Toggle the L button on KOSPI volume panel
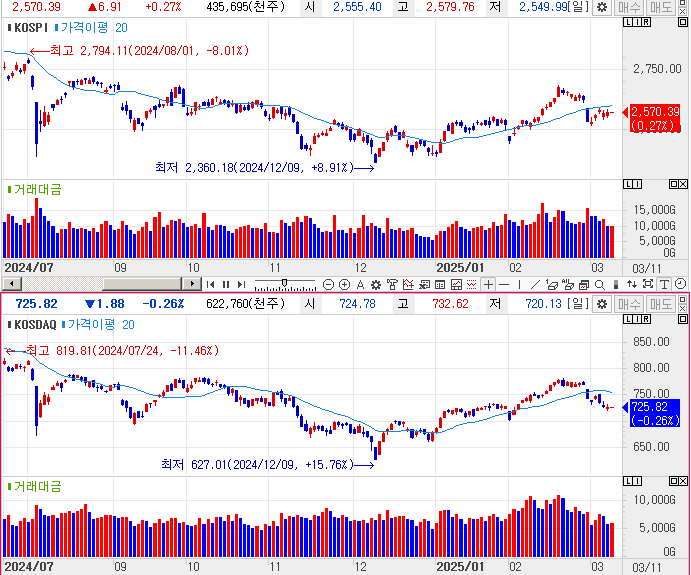This screenshot has height=575, width=691. point(628,184)
